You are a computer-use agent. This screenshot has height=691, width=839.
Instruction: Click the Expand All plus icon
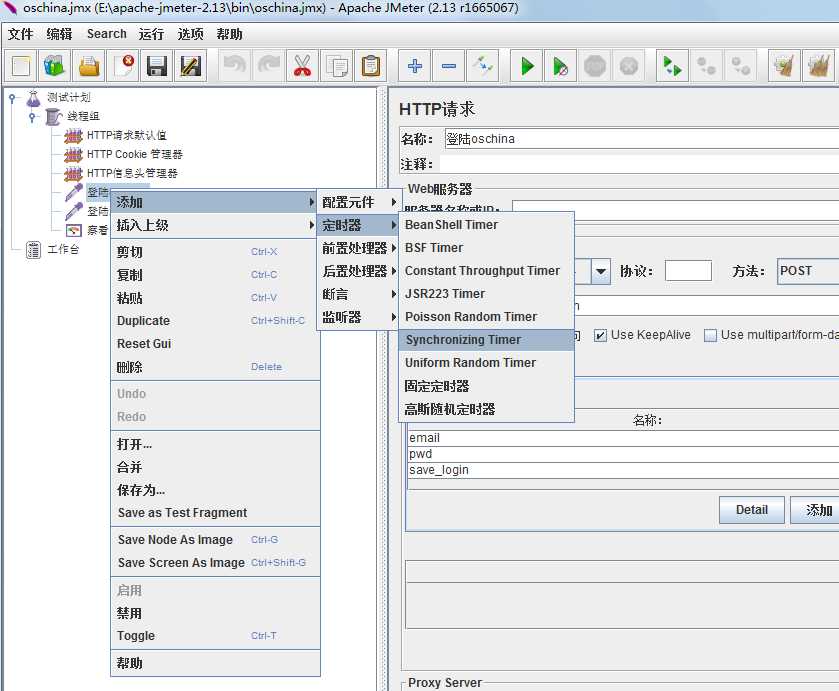coord(415,66)
